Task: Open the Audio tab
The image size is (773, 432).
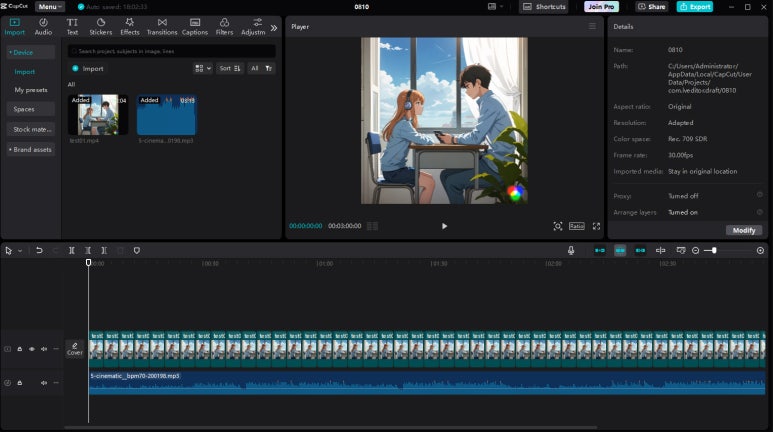Action: point(43,27)
